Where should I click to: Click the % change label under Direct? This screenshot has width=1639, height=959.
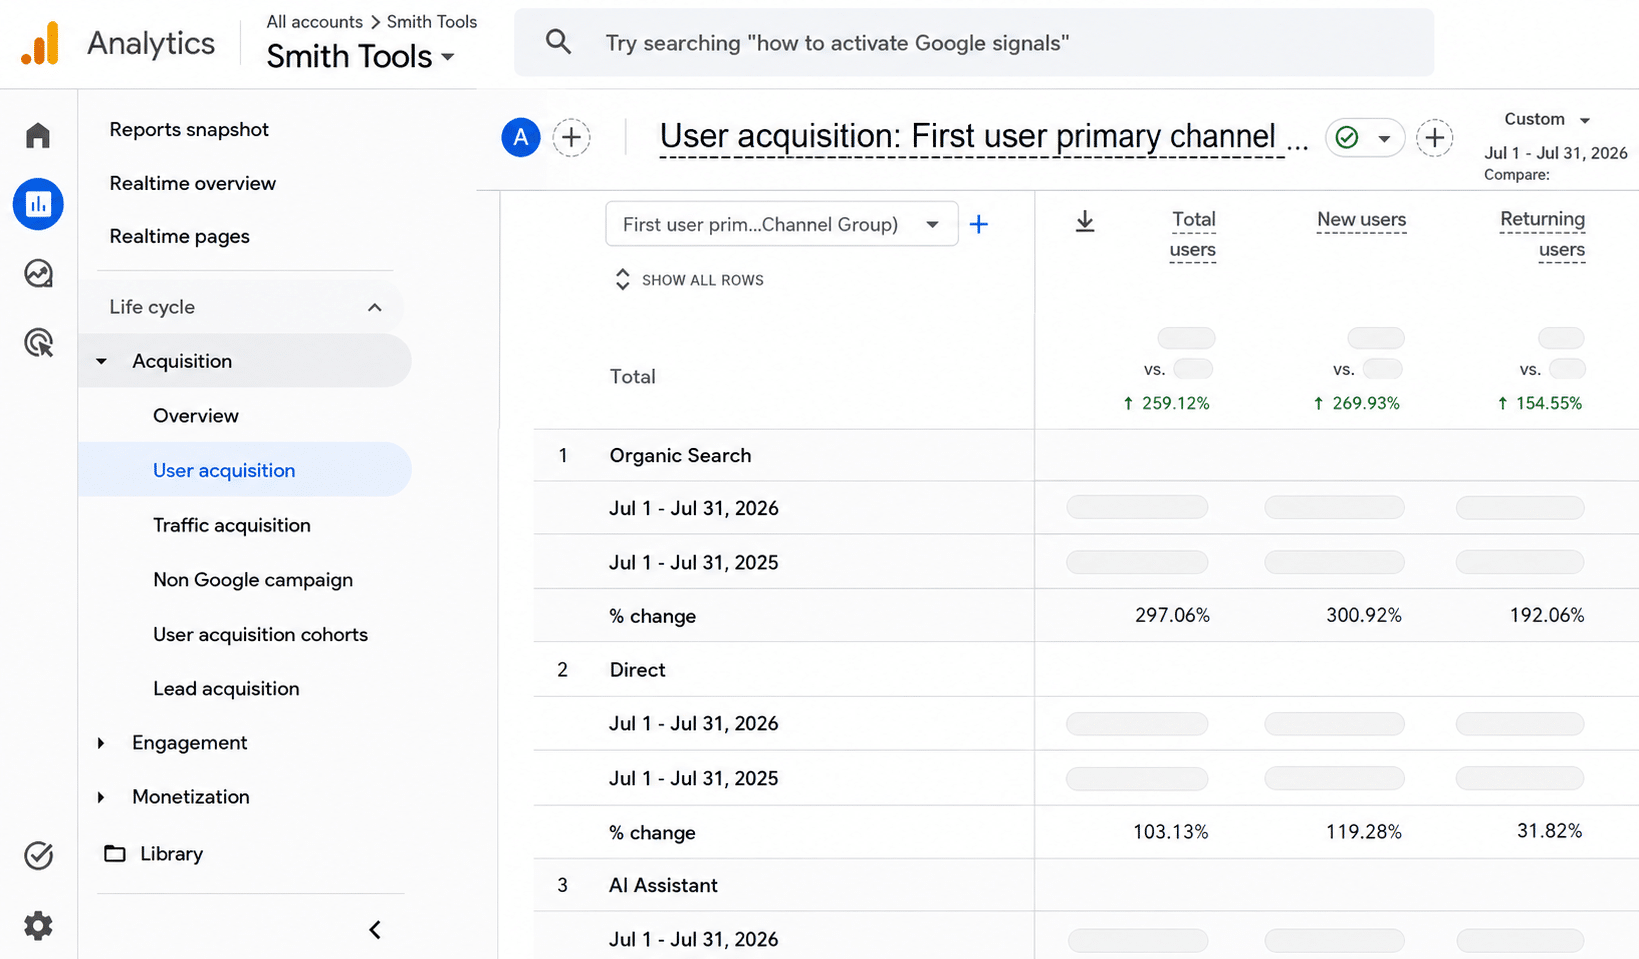pos(652,833)
